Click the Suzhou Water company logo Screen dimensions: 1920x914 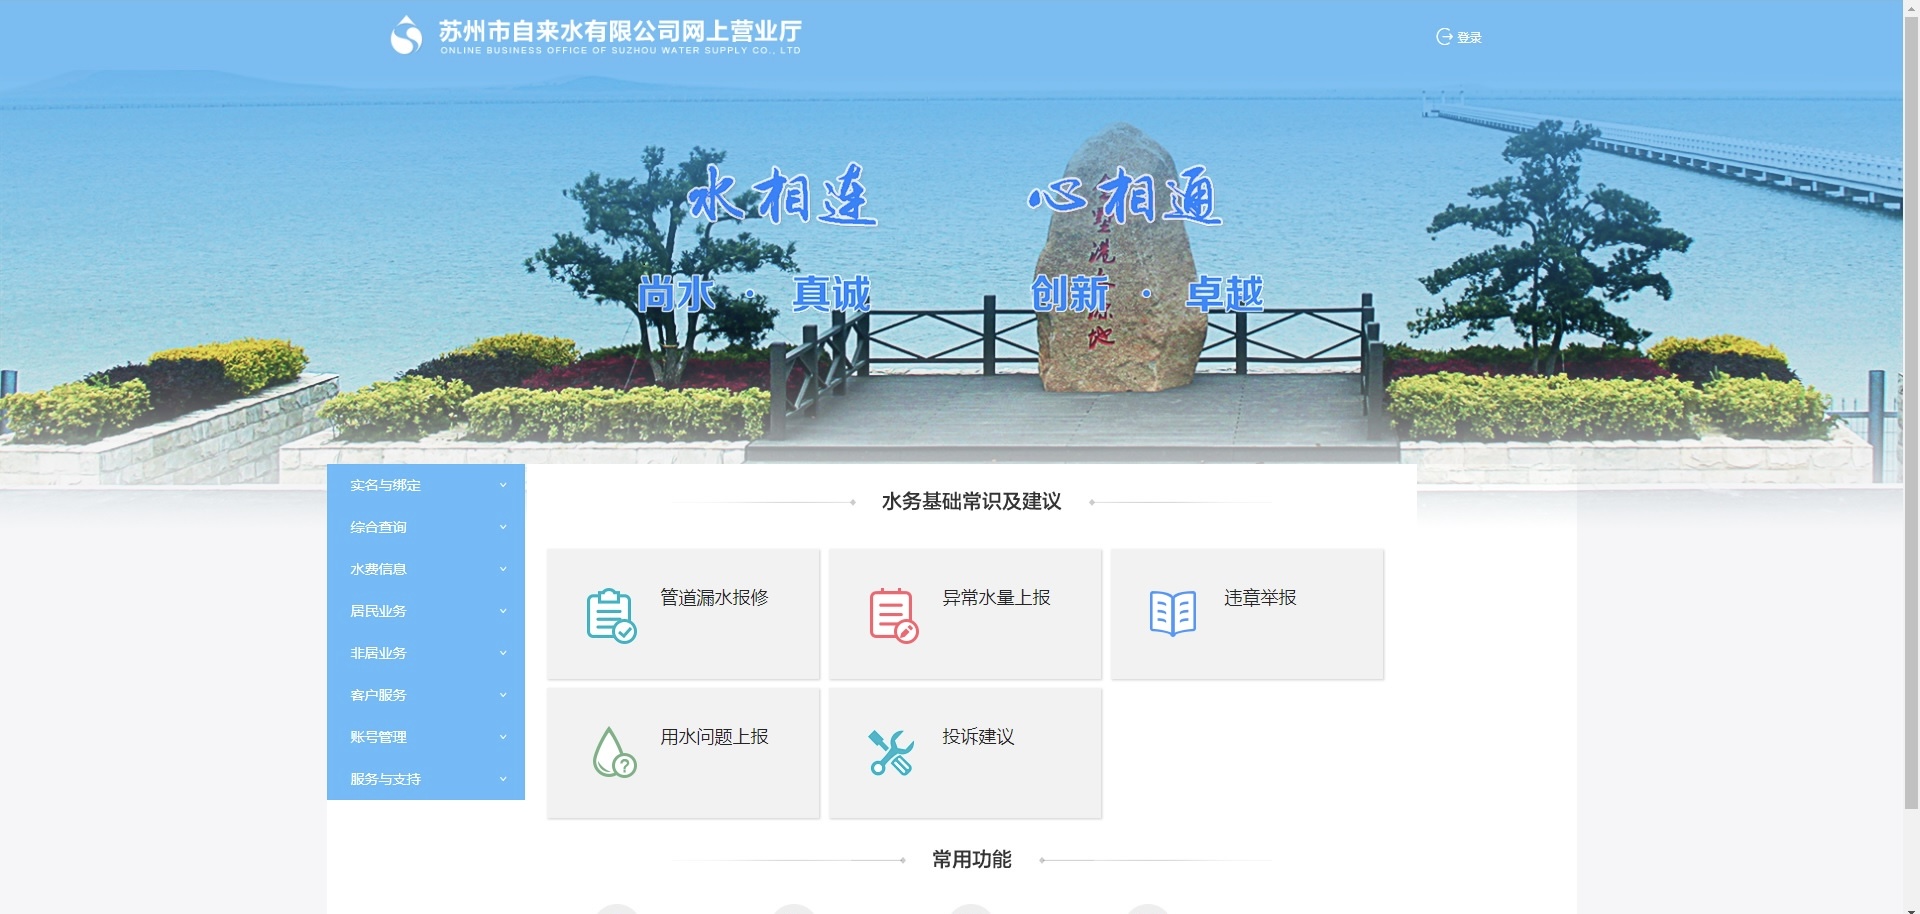tap(406, 36)
